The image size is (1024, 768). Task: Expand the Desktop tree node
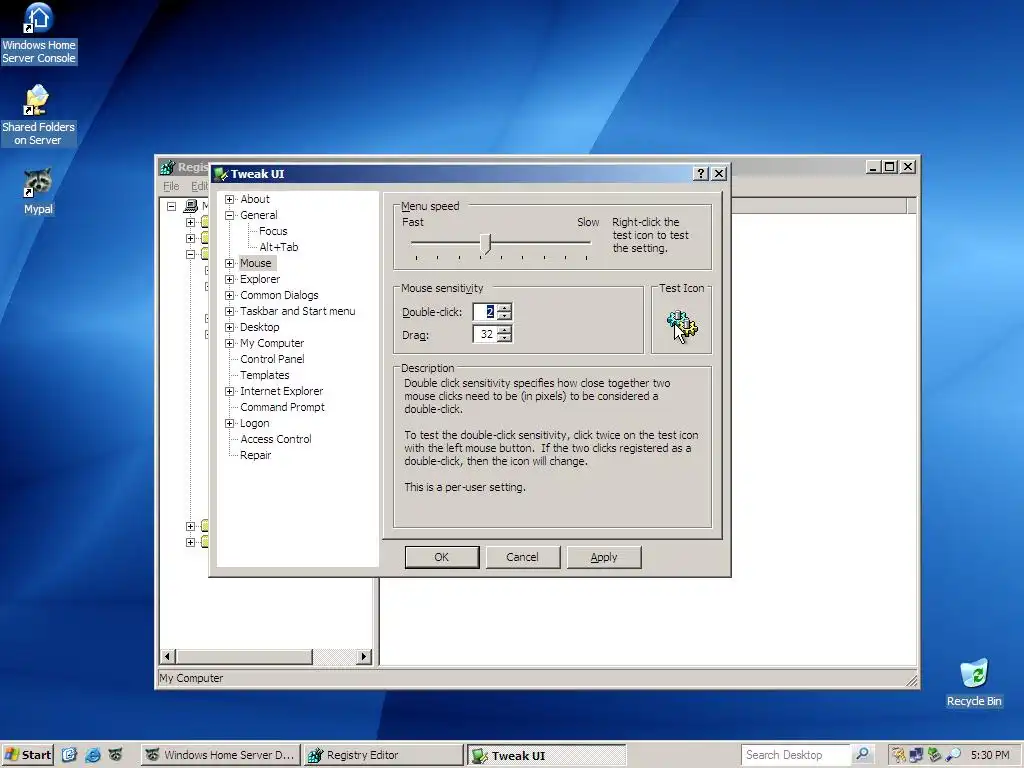pos(229,327)
